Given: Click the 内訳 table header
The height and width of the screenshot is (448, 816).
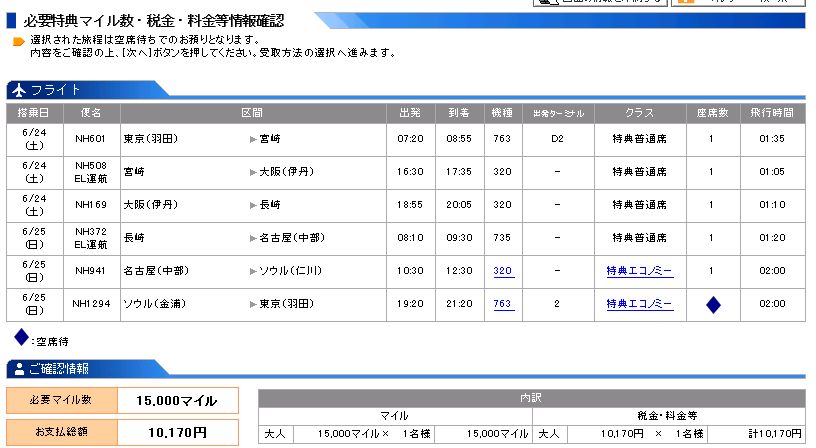Looking at the screenshot, I should 531,398.
